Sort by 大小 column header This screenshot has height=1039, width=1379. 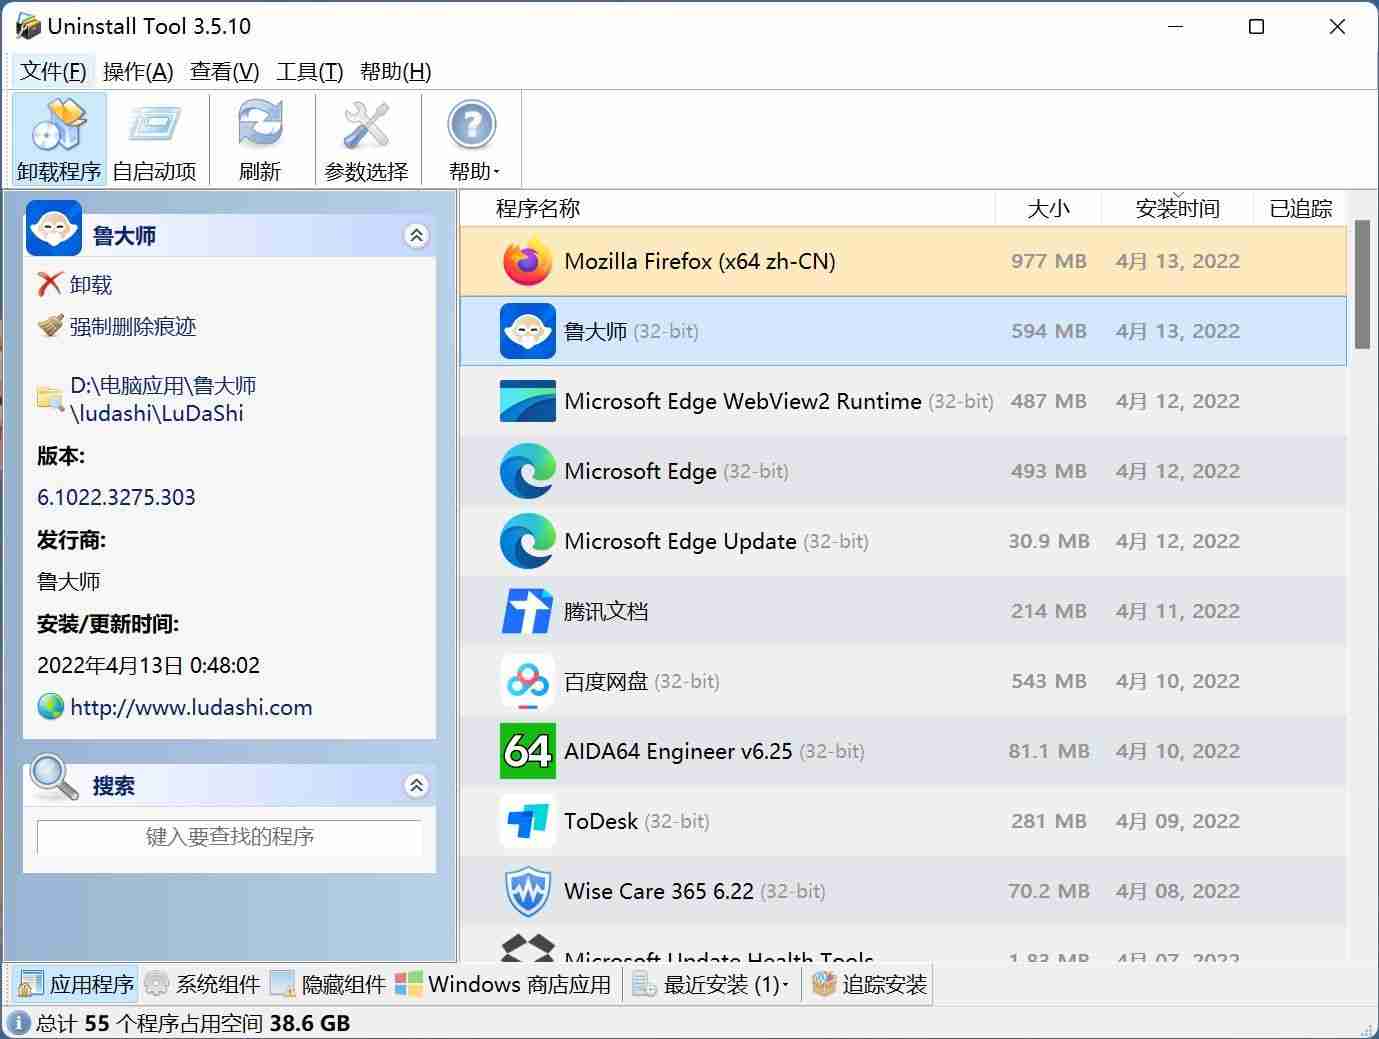pos(1048,208)
